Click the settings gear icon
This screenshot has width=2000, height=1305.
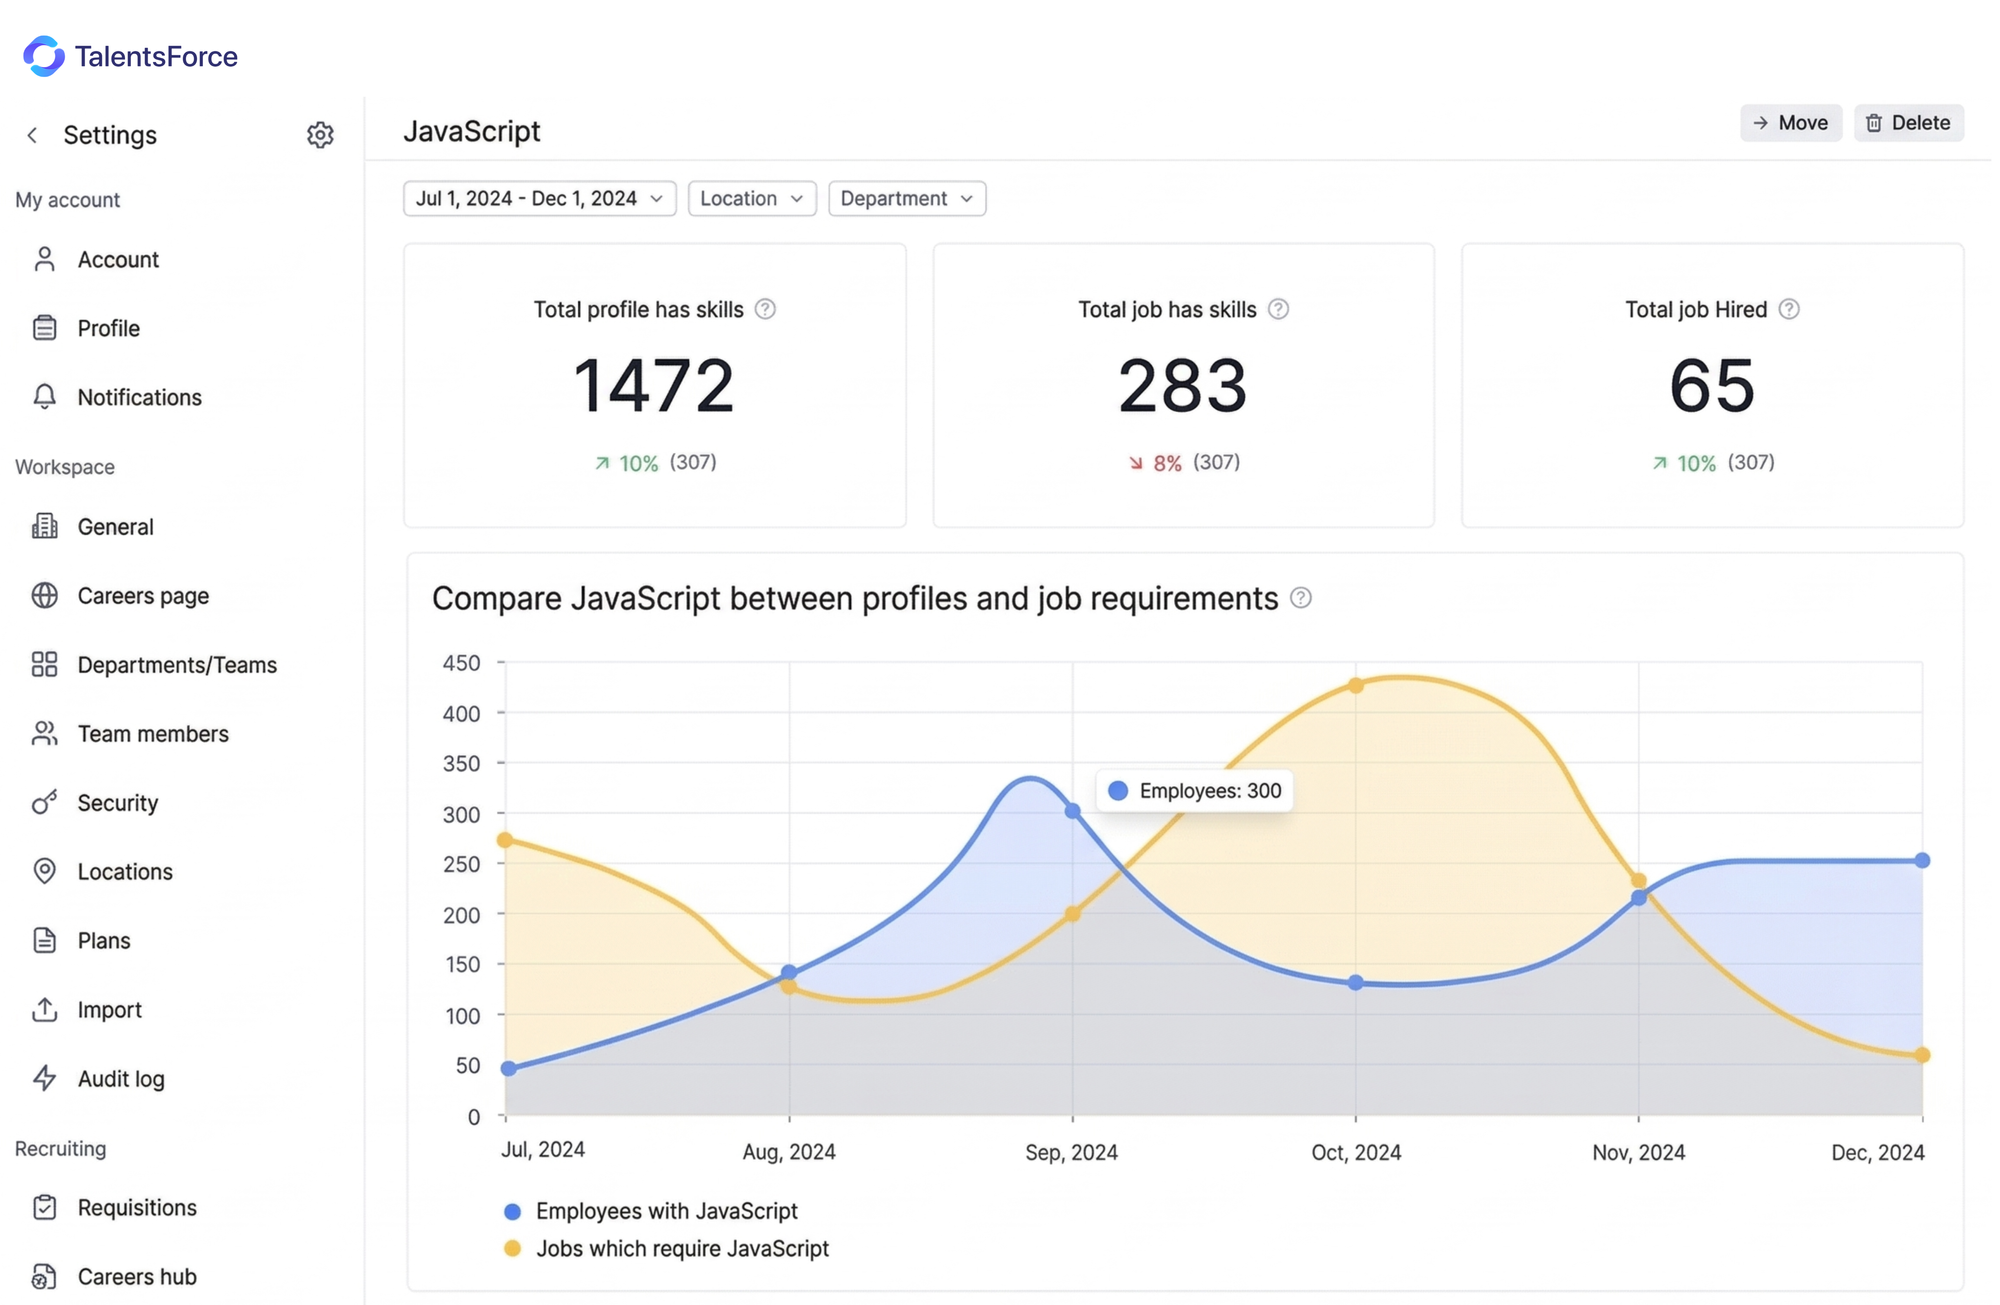tap(320, 135)
